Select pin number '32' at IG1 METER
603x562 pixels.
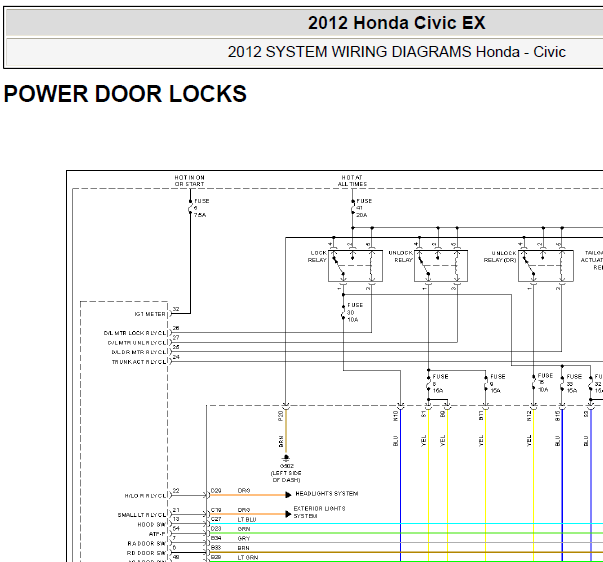pos(176,309)
